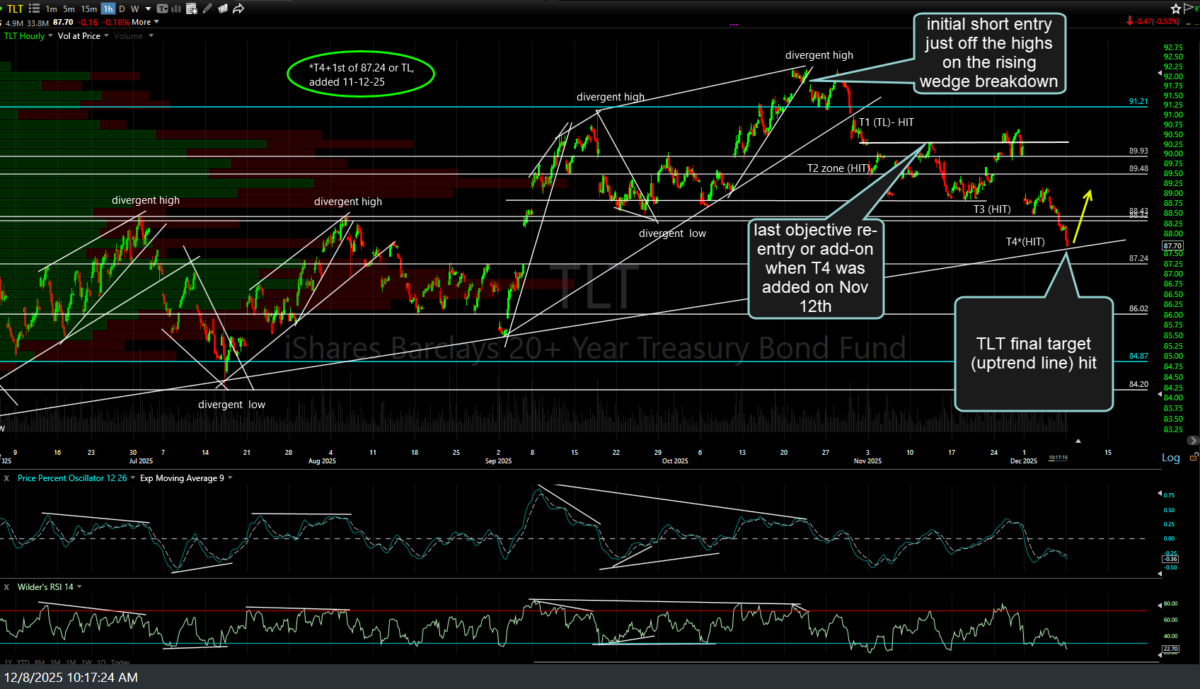Click the add note/calendar icon
The height and width of the screenshot is (689, 1200).
point(191,9)
